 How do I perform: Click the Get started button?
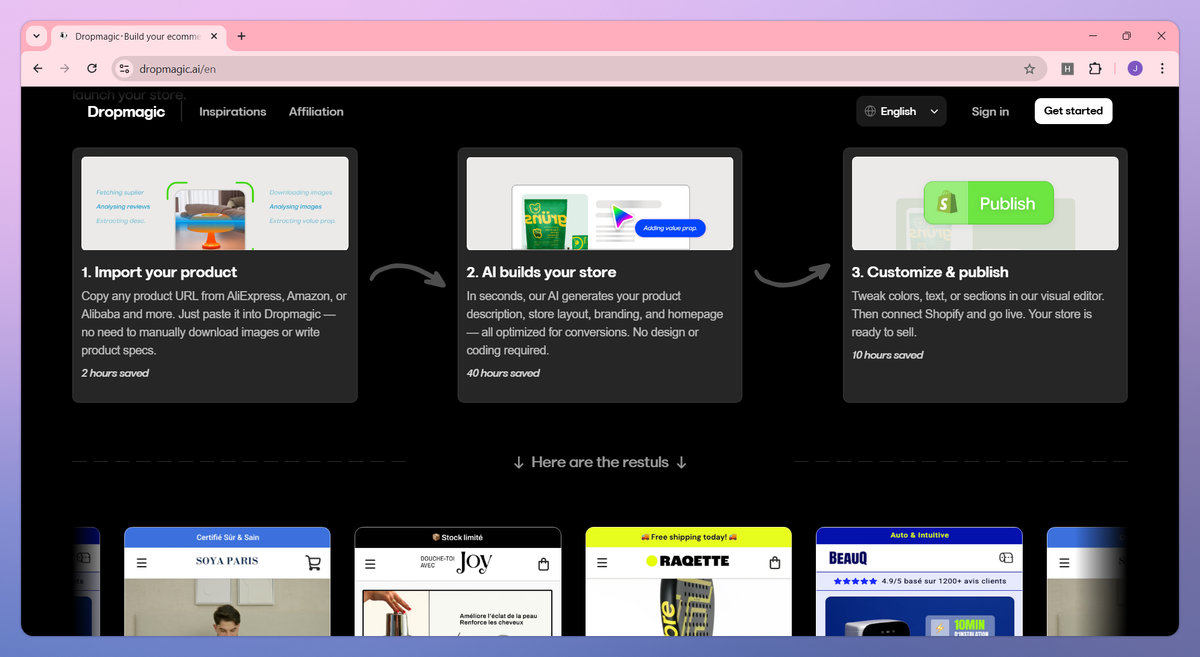point(1073,111)
